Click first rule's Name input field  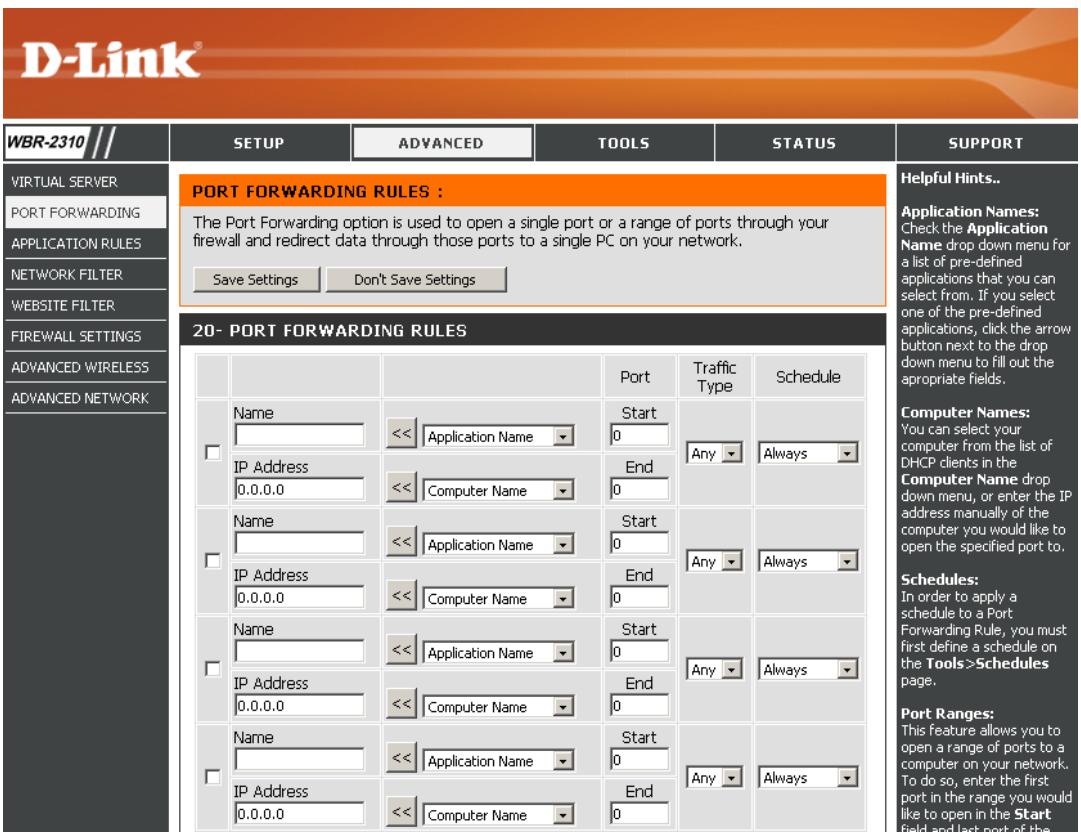(299, 435)
